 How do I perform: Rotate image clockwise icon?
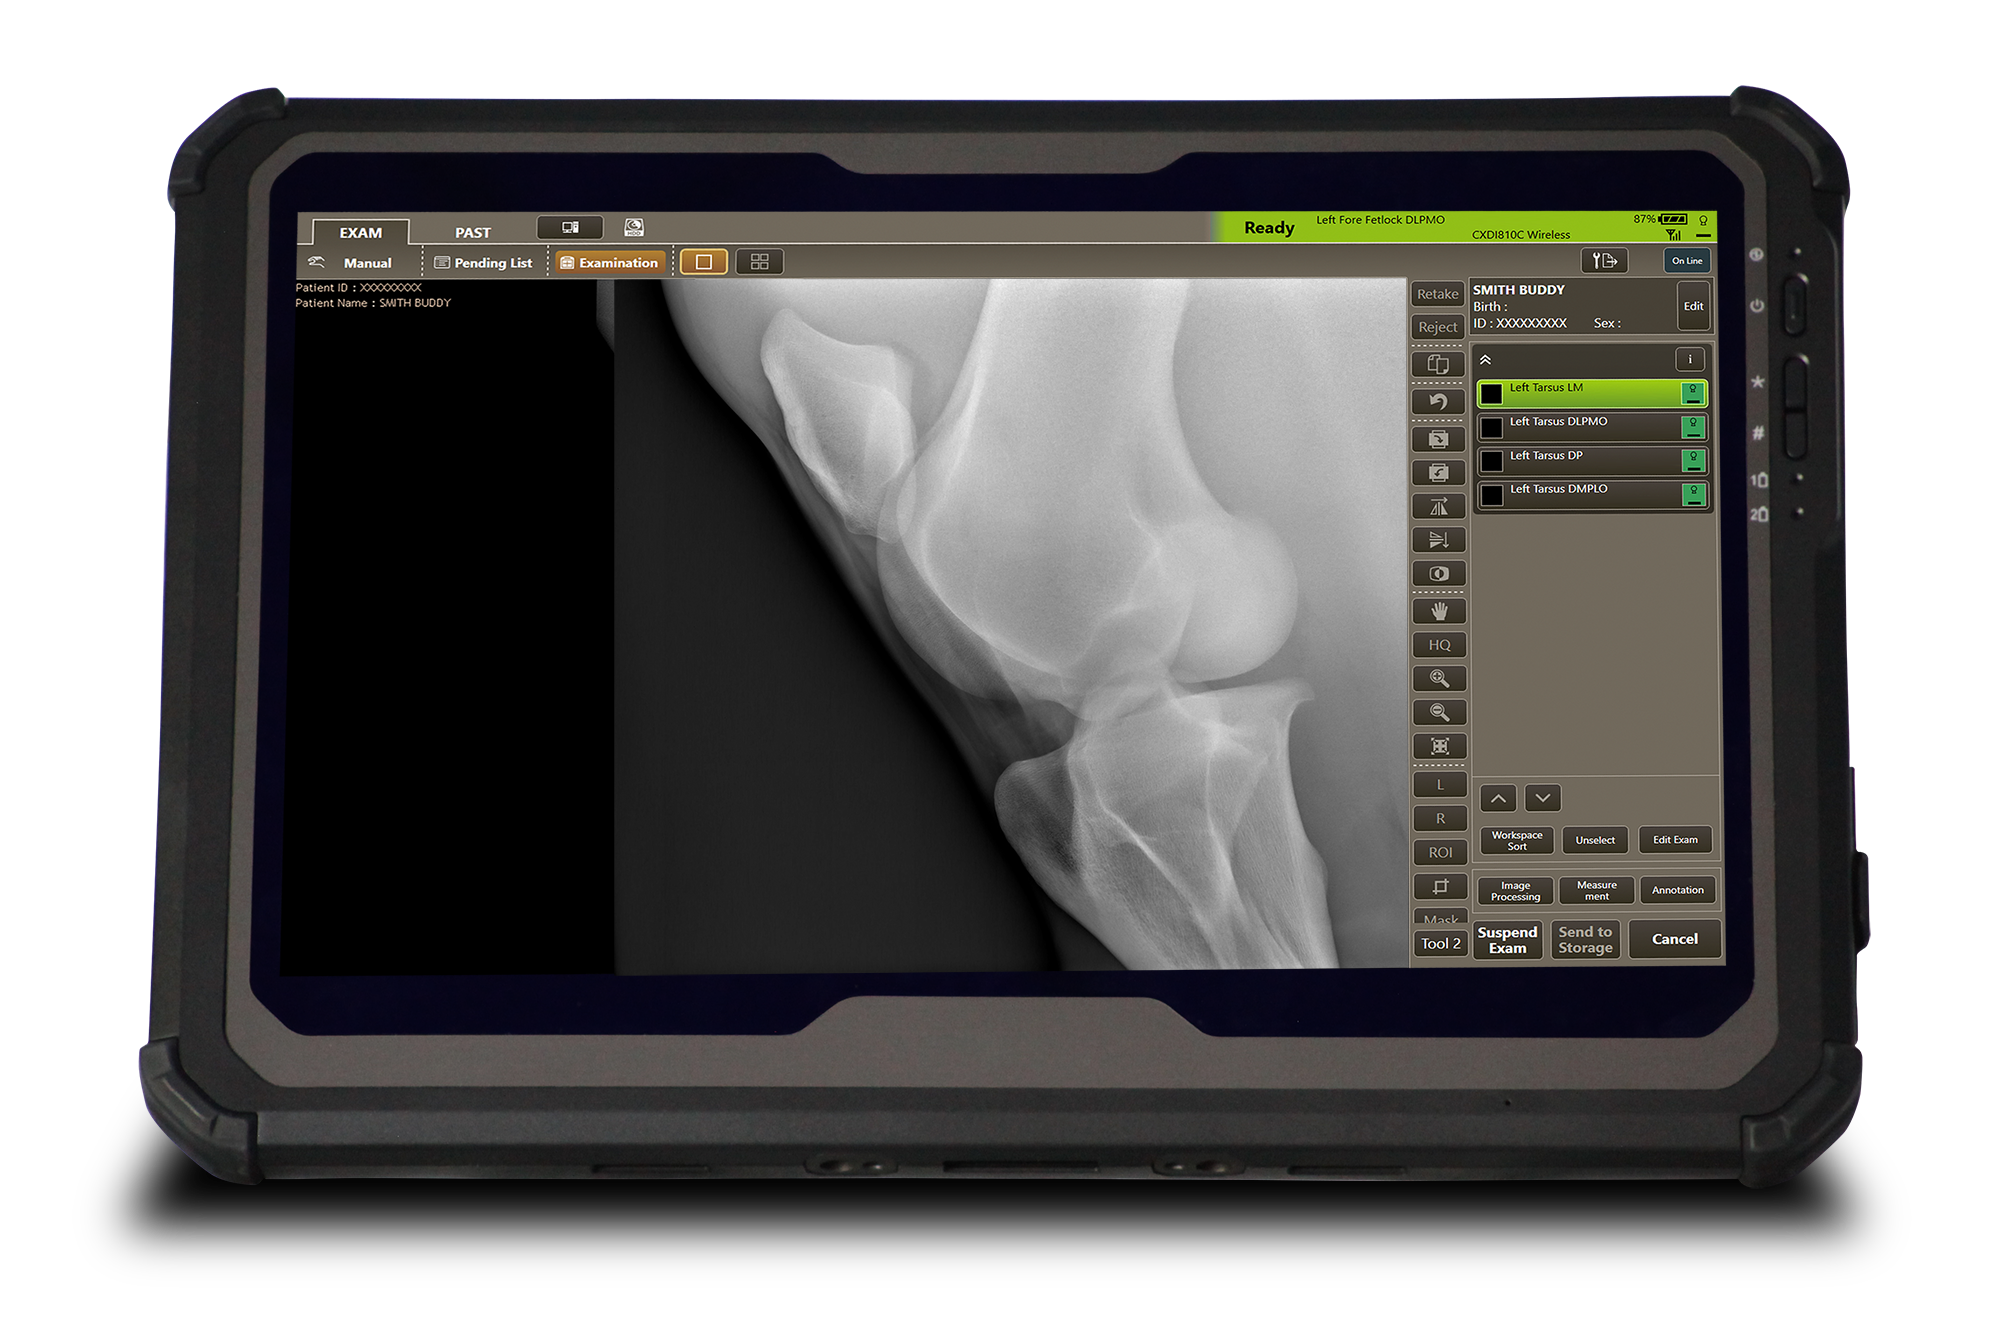pos(1438,439)
